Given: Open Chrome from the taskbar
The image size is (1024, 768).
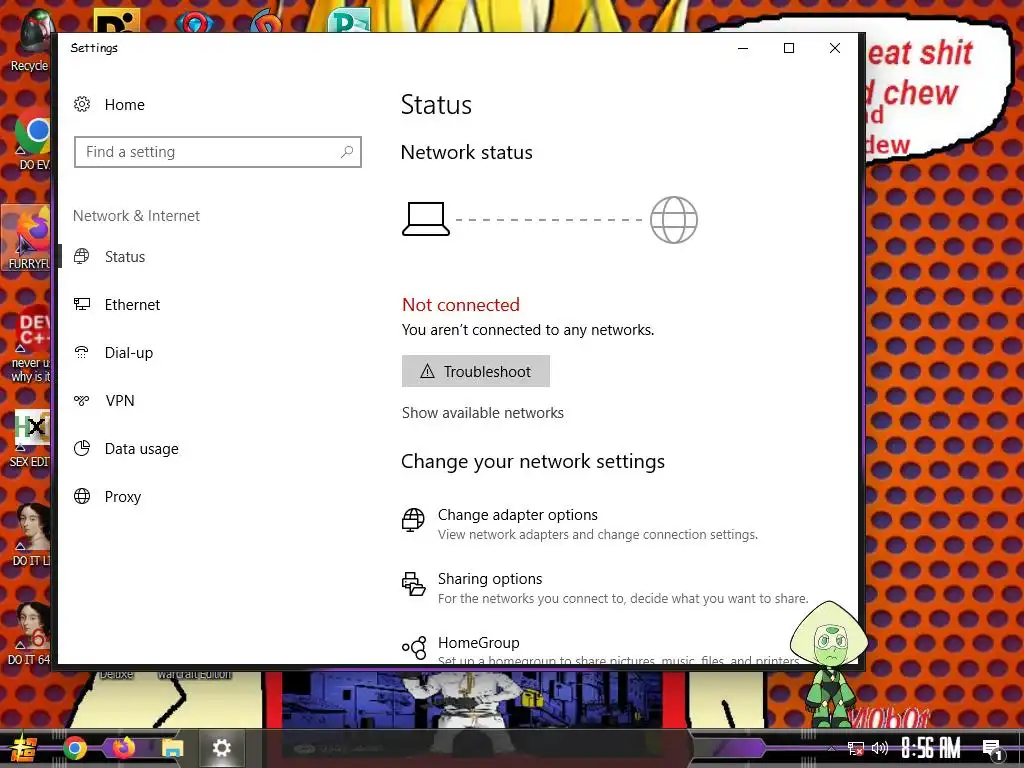Looking at the screenshot, I should tap(74, 748).
